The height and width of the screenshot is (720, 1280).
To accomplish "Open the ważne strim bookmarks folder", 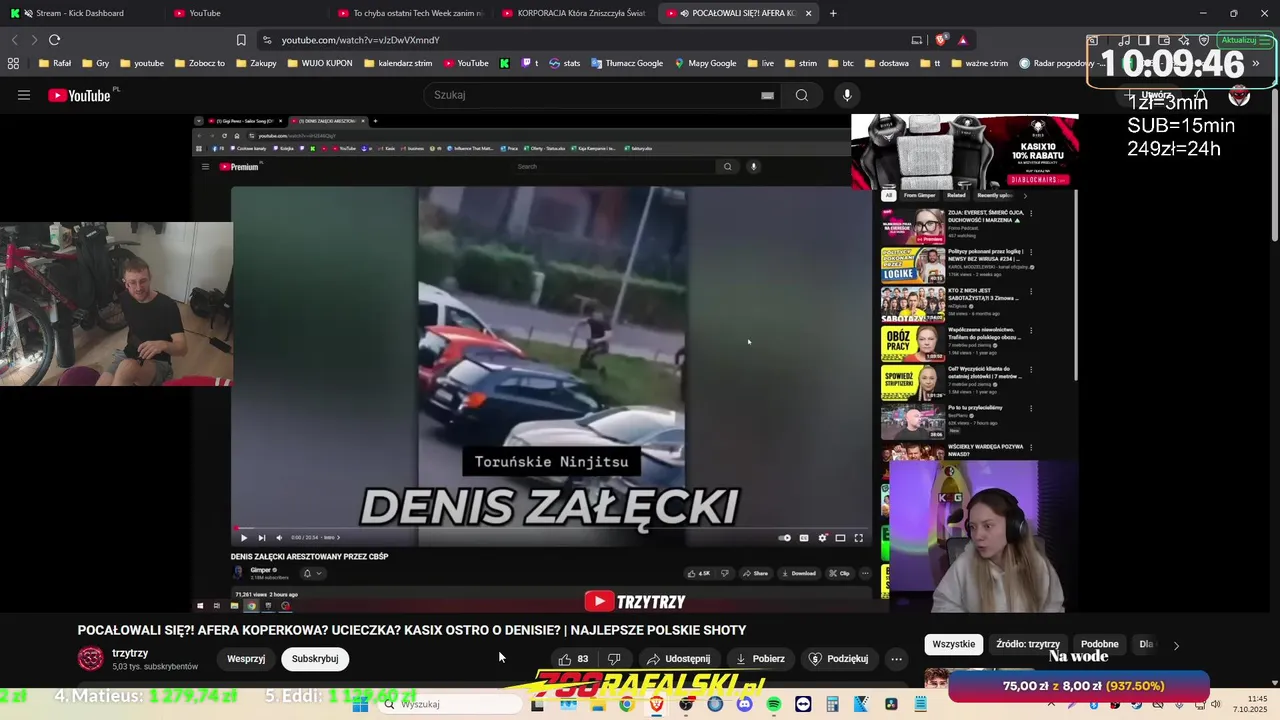I will click(x=978, y=63).
